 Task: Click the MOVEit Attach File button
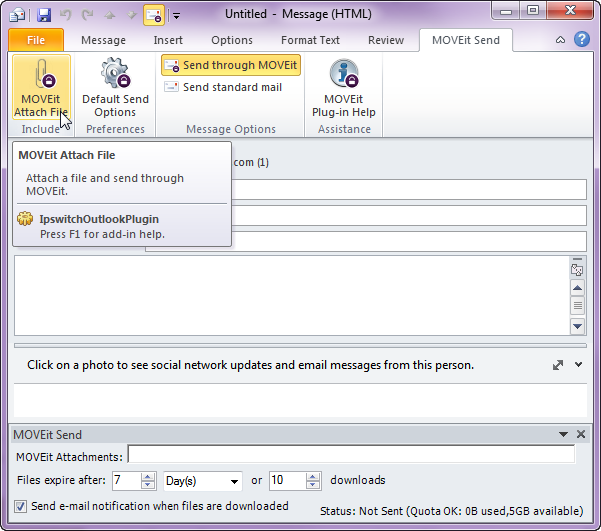click(41, 88)
